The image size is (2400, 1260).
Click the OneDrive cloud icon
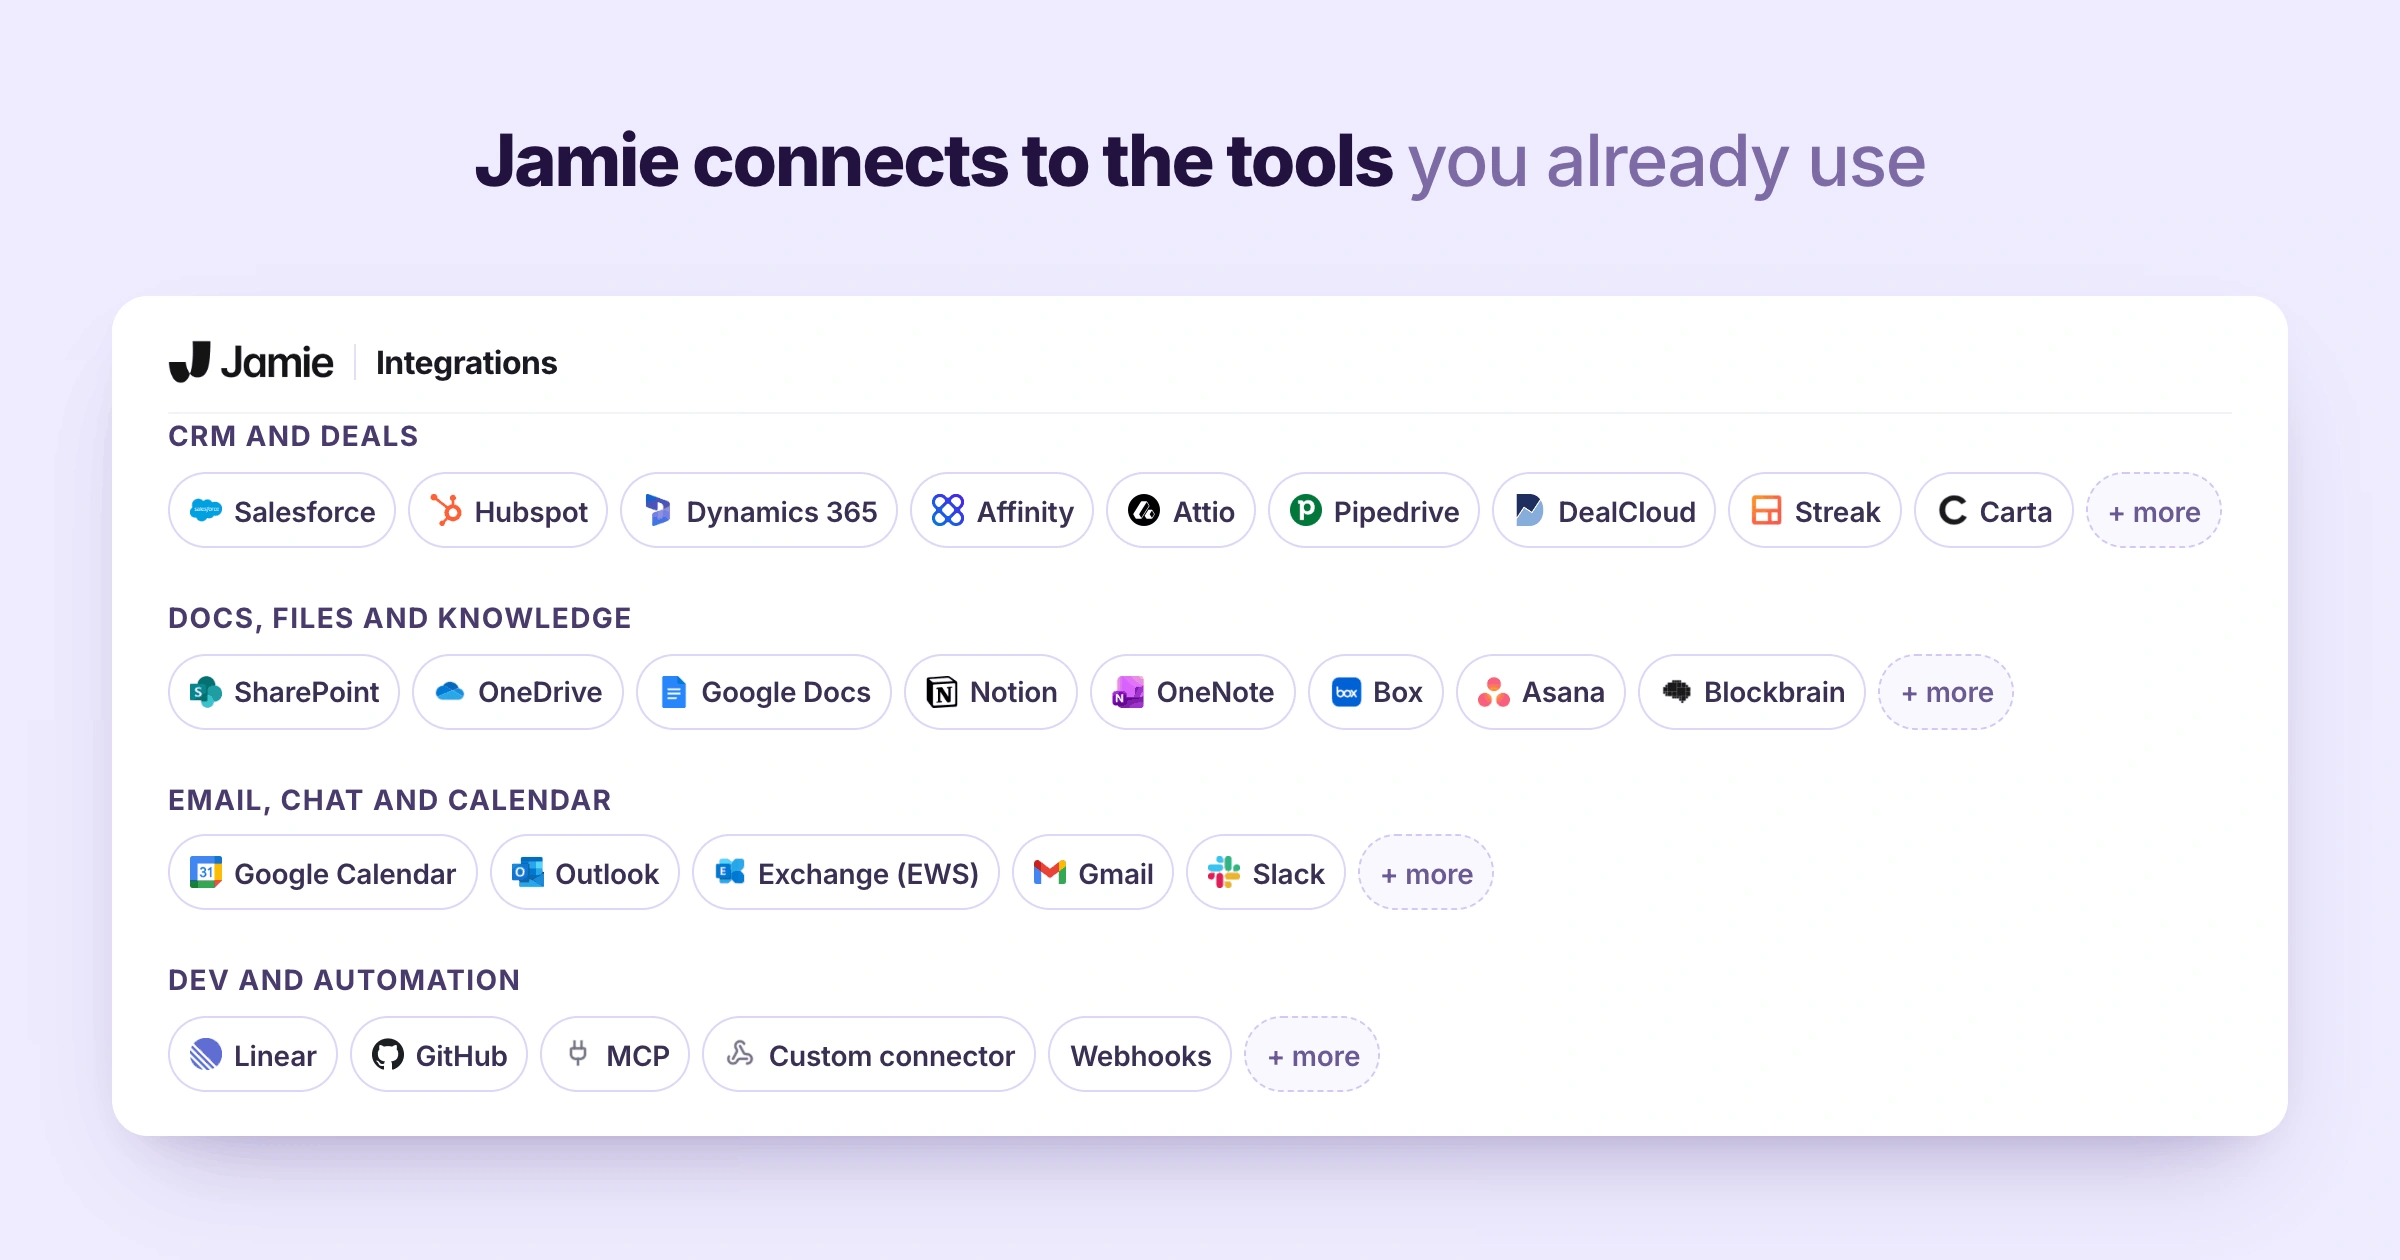click(450, 692)
